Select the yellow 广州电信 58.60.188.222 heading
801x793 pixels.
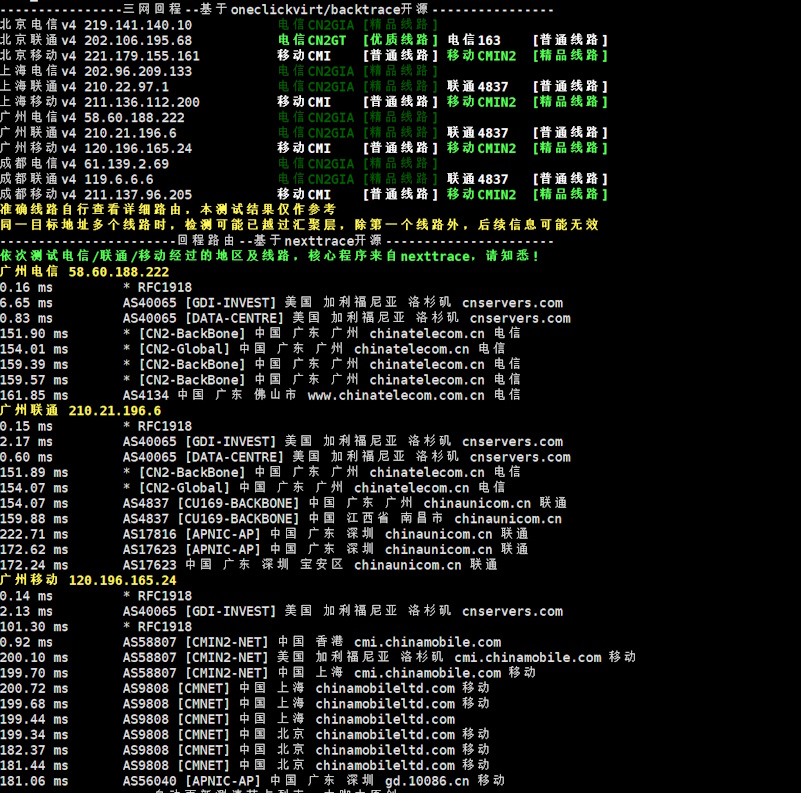point(85,272)
